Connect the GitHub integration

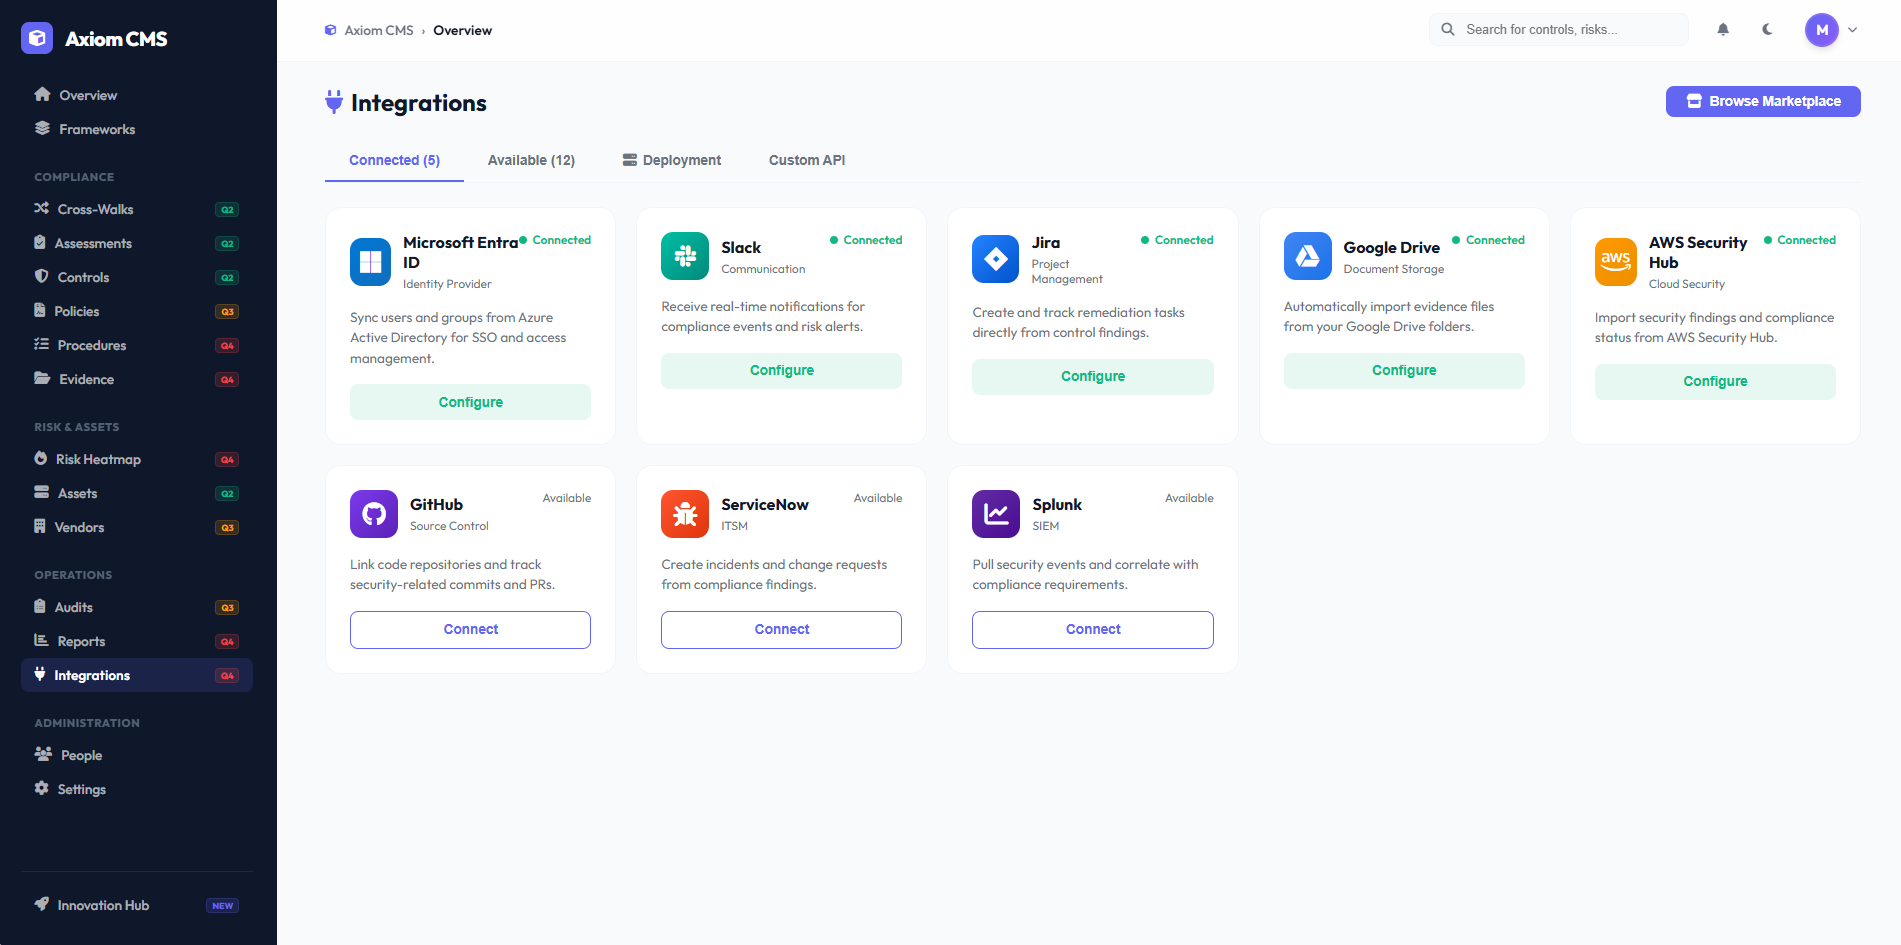coord(470,630)
